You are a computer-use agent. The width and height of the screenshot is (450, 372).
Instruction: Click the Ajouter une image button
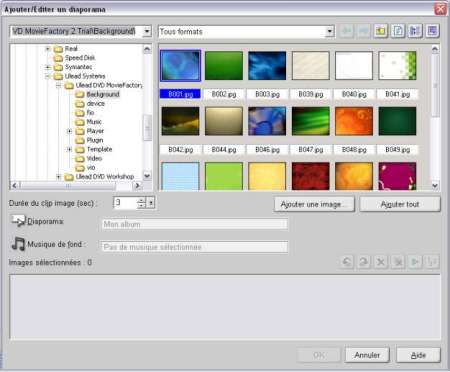[x=314, y=204]
